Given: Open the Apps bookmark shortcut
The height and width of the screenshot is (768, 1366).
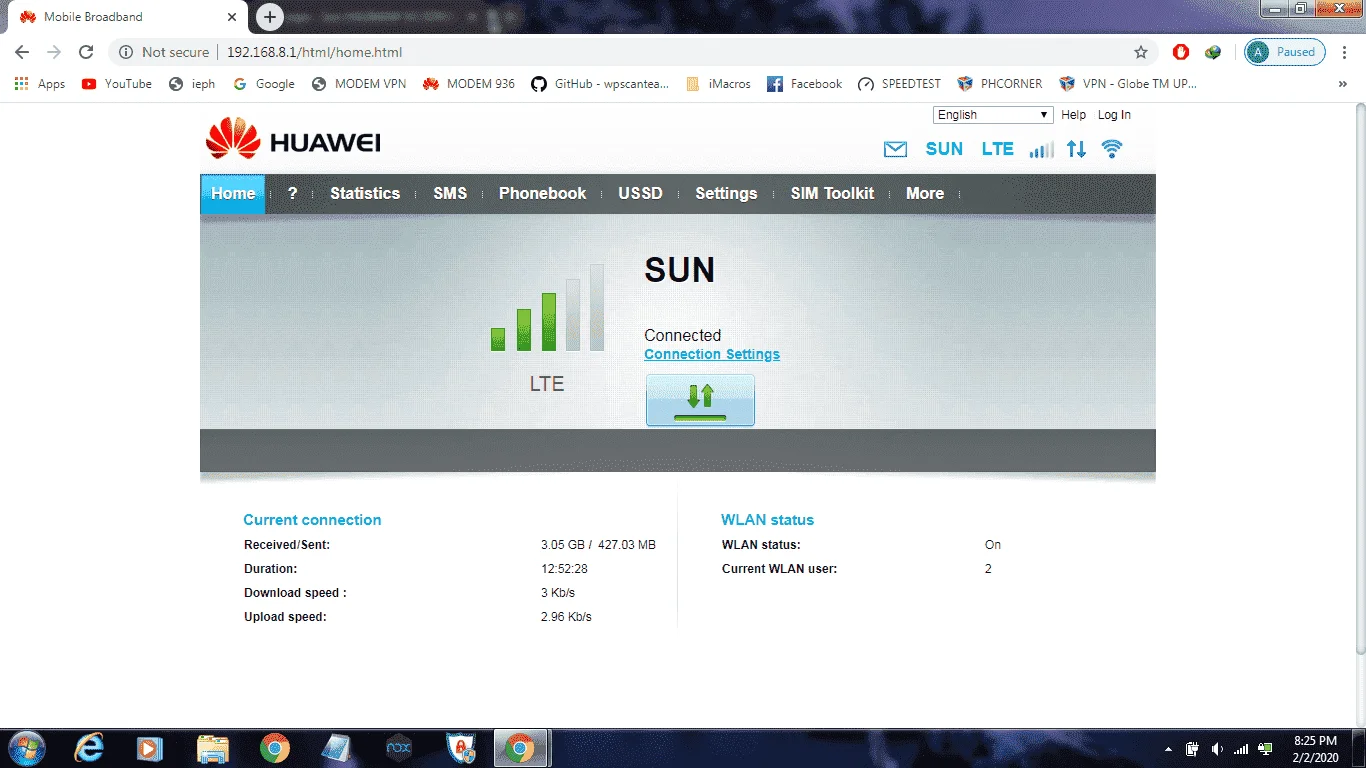Looking at the screenshot, I should point(40,84).
